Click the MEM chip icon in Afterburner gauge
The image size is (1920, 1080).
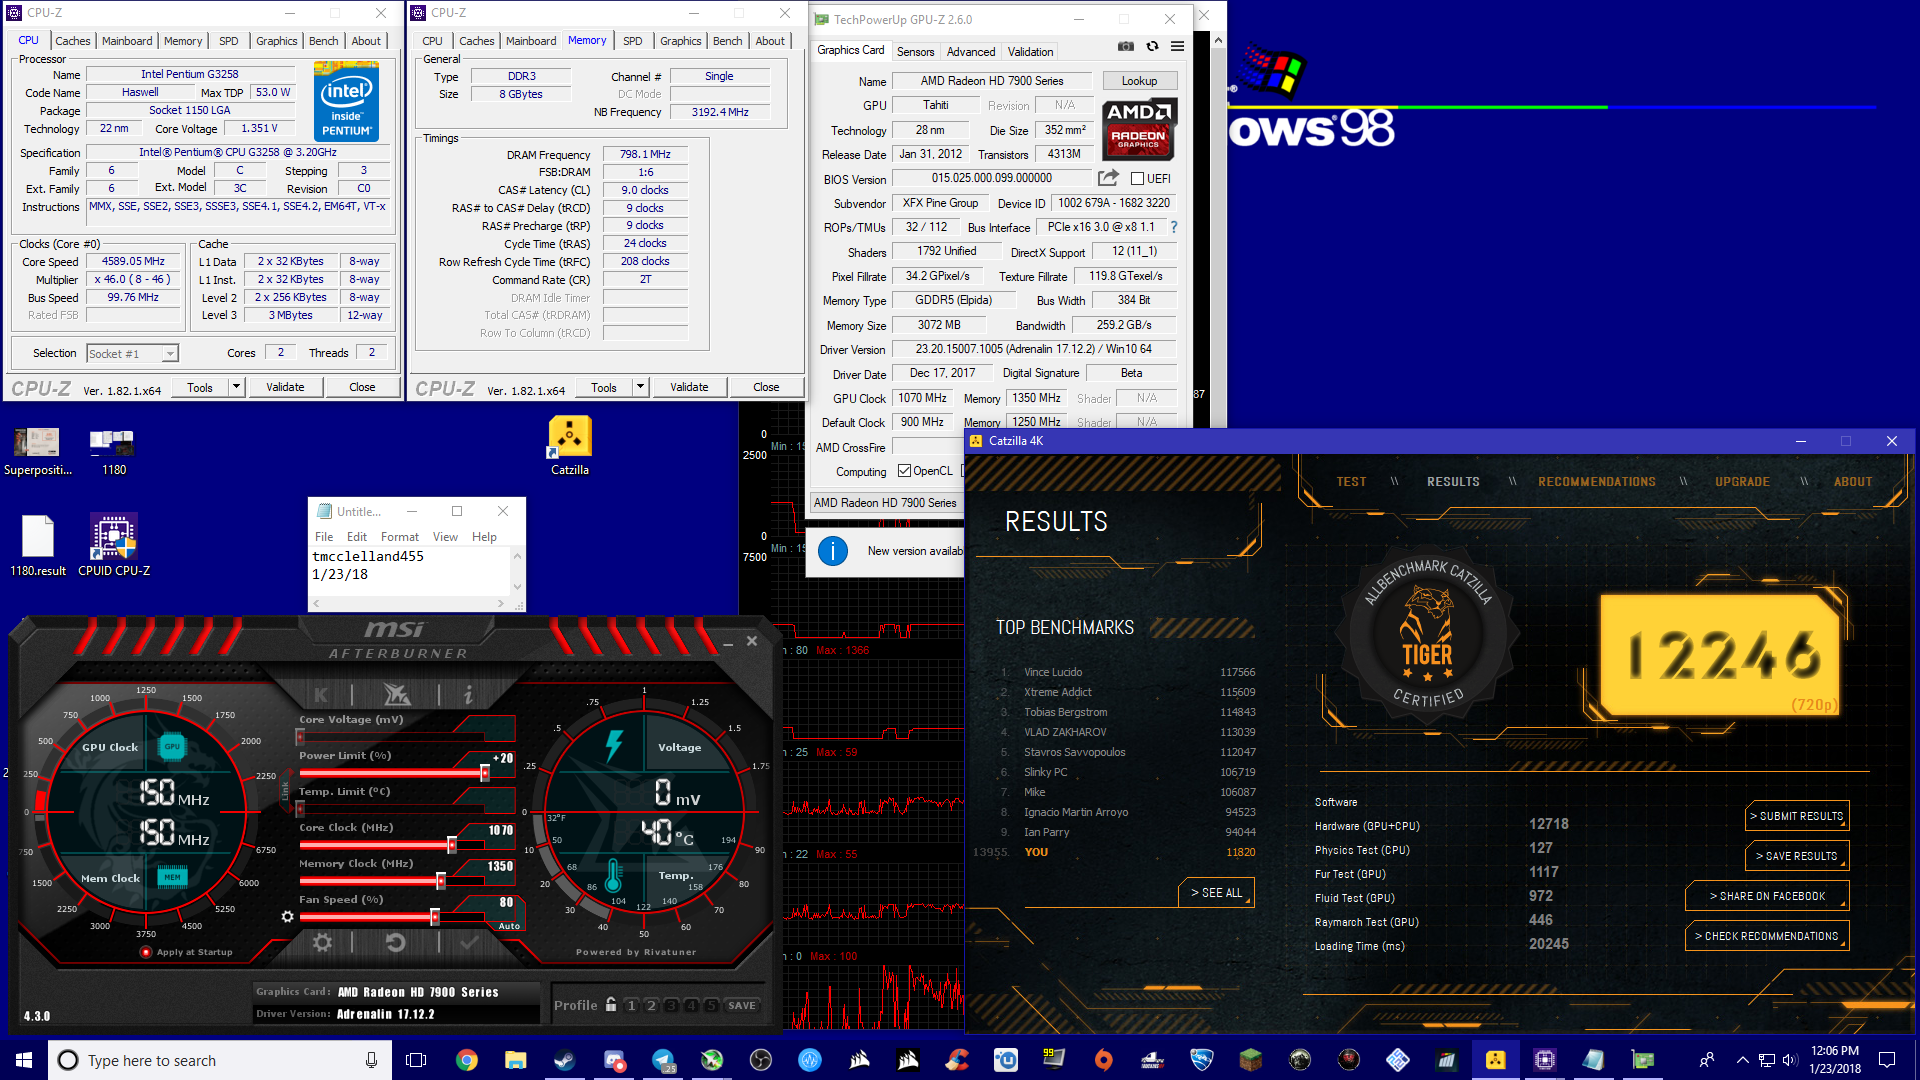(172, 877)
